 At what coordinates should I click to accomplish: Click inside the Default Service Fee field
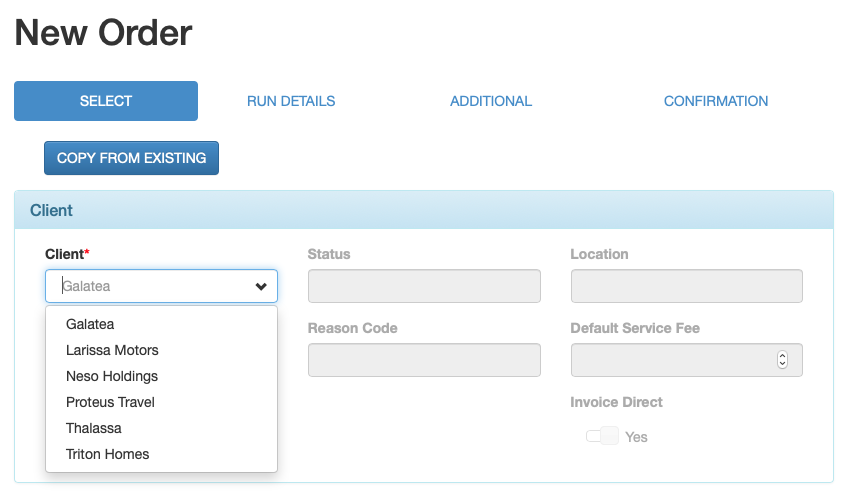[670, 360]
